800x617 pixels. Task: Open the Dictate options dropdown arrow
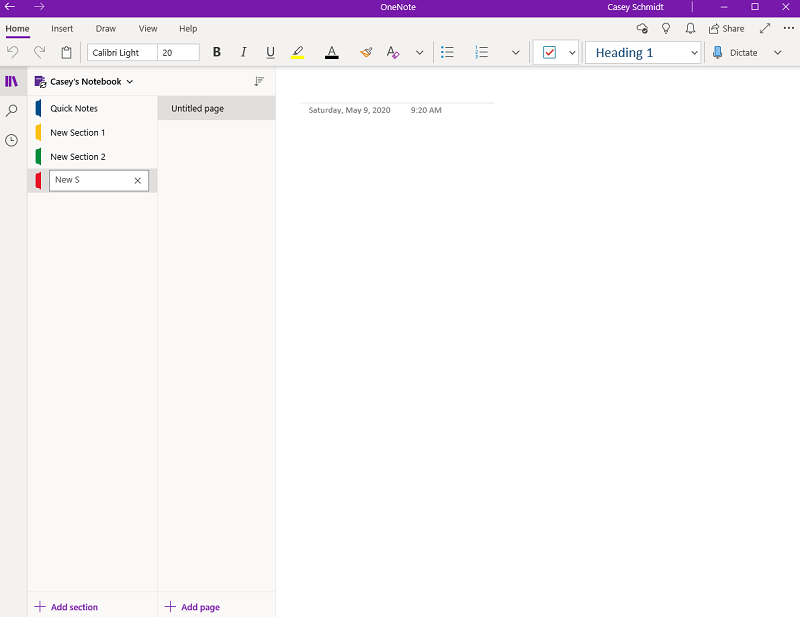[778, 52]
